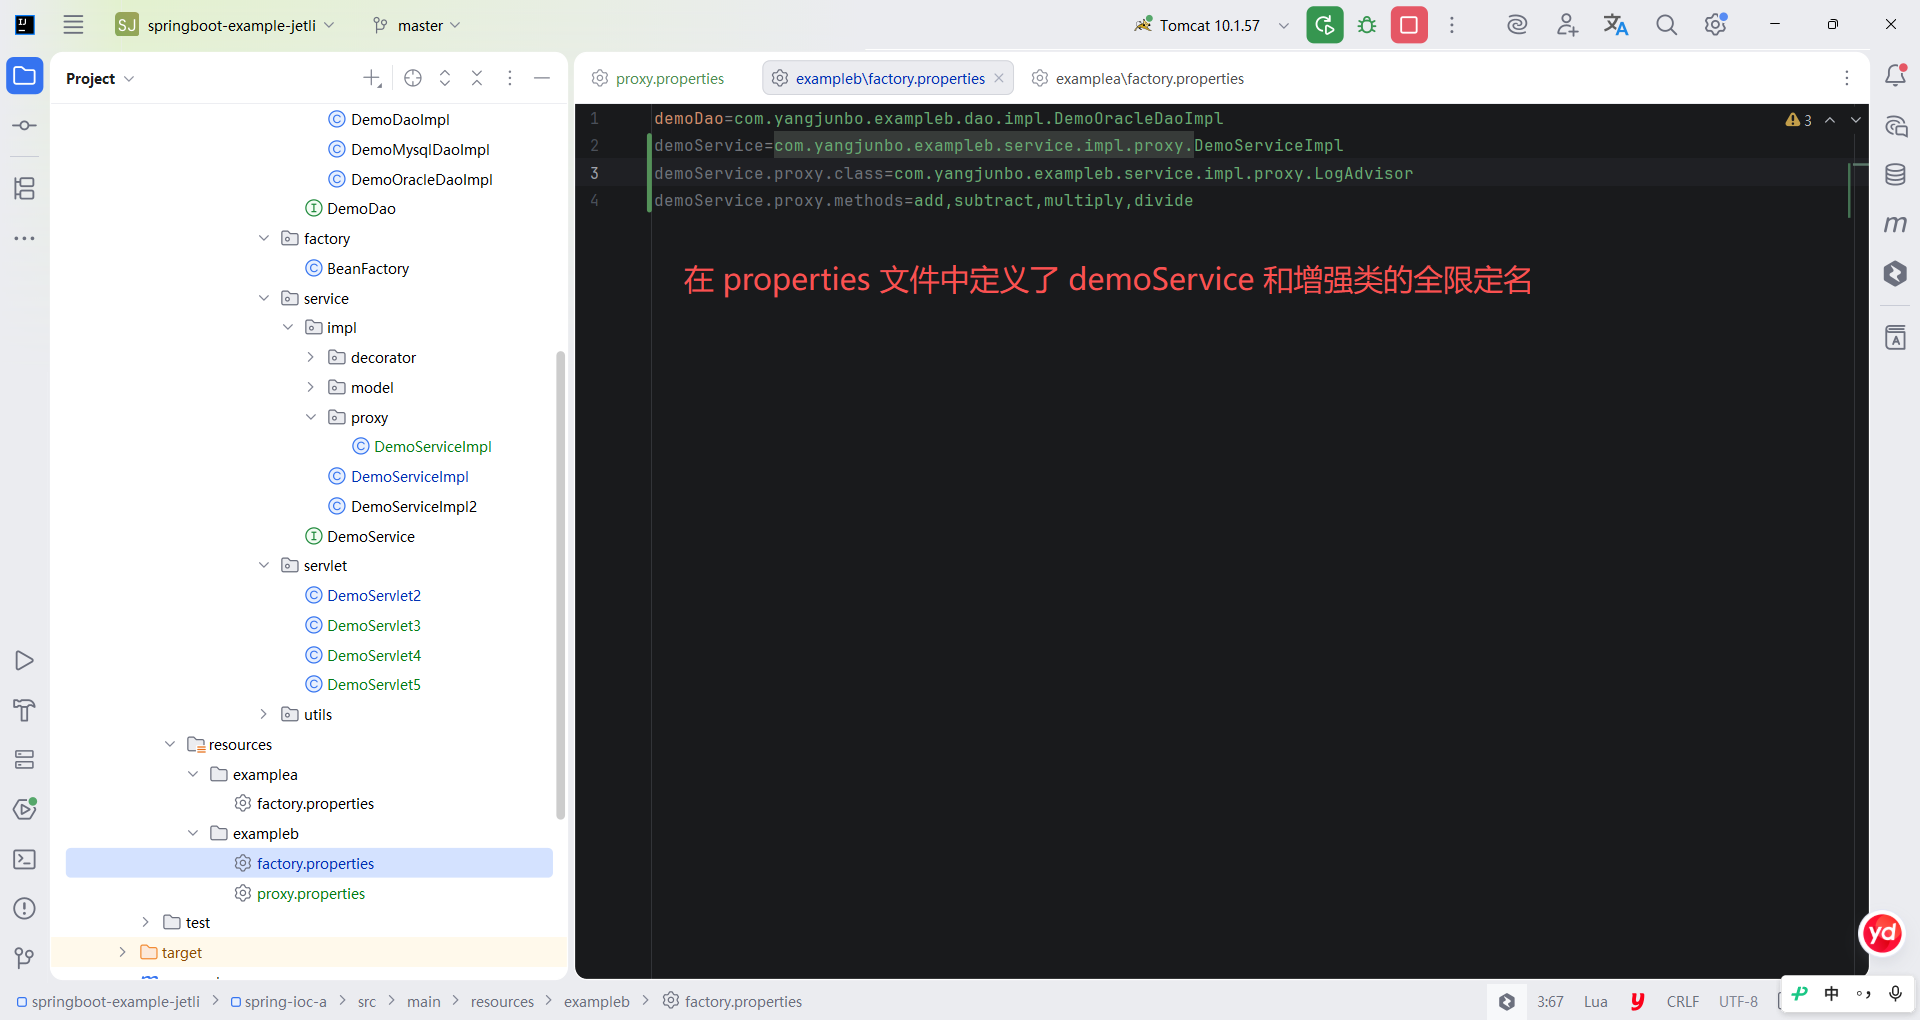Open the Services tool window
The width and height of the screenshot is (1920, 1020).
coord(25,760)
